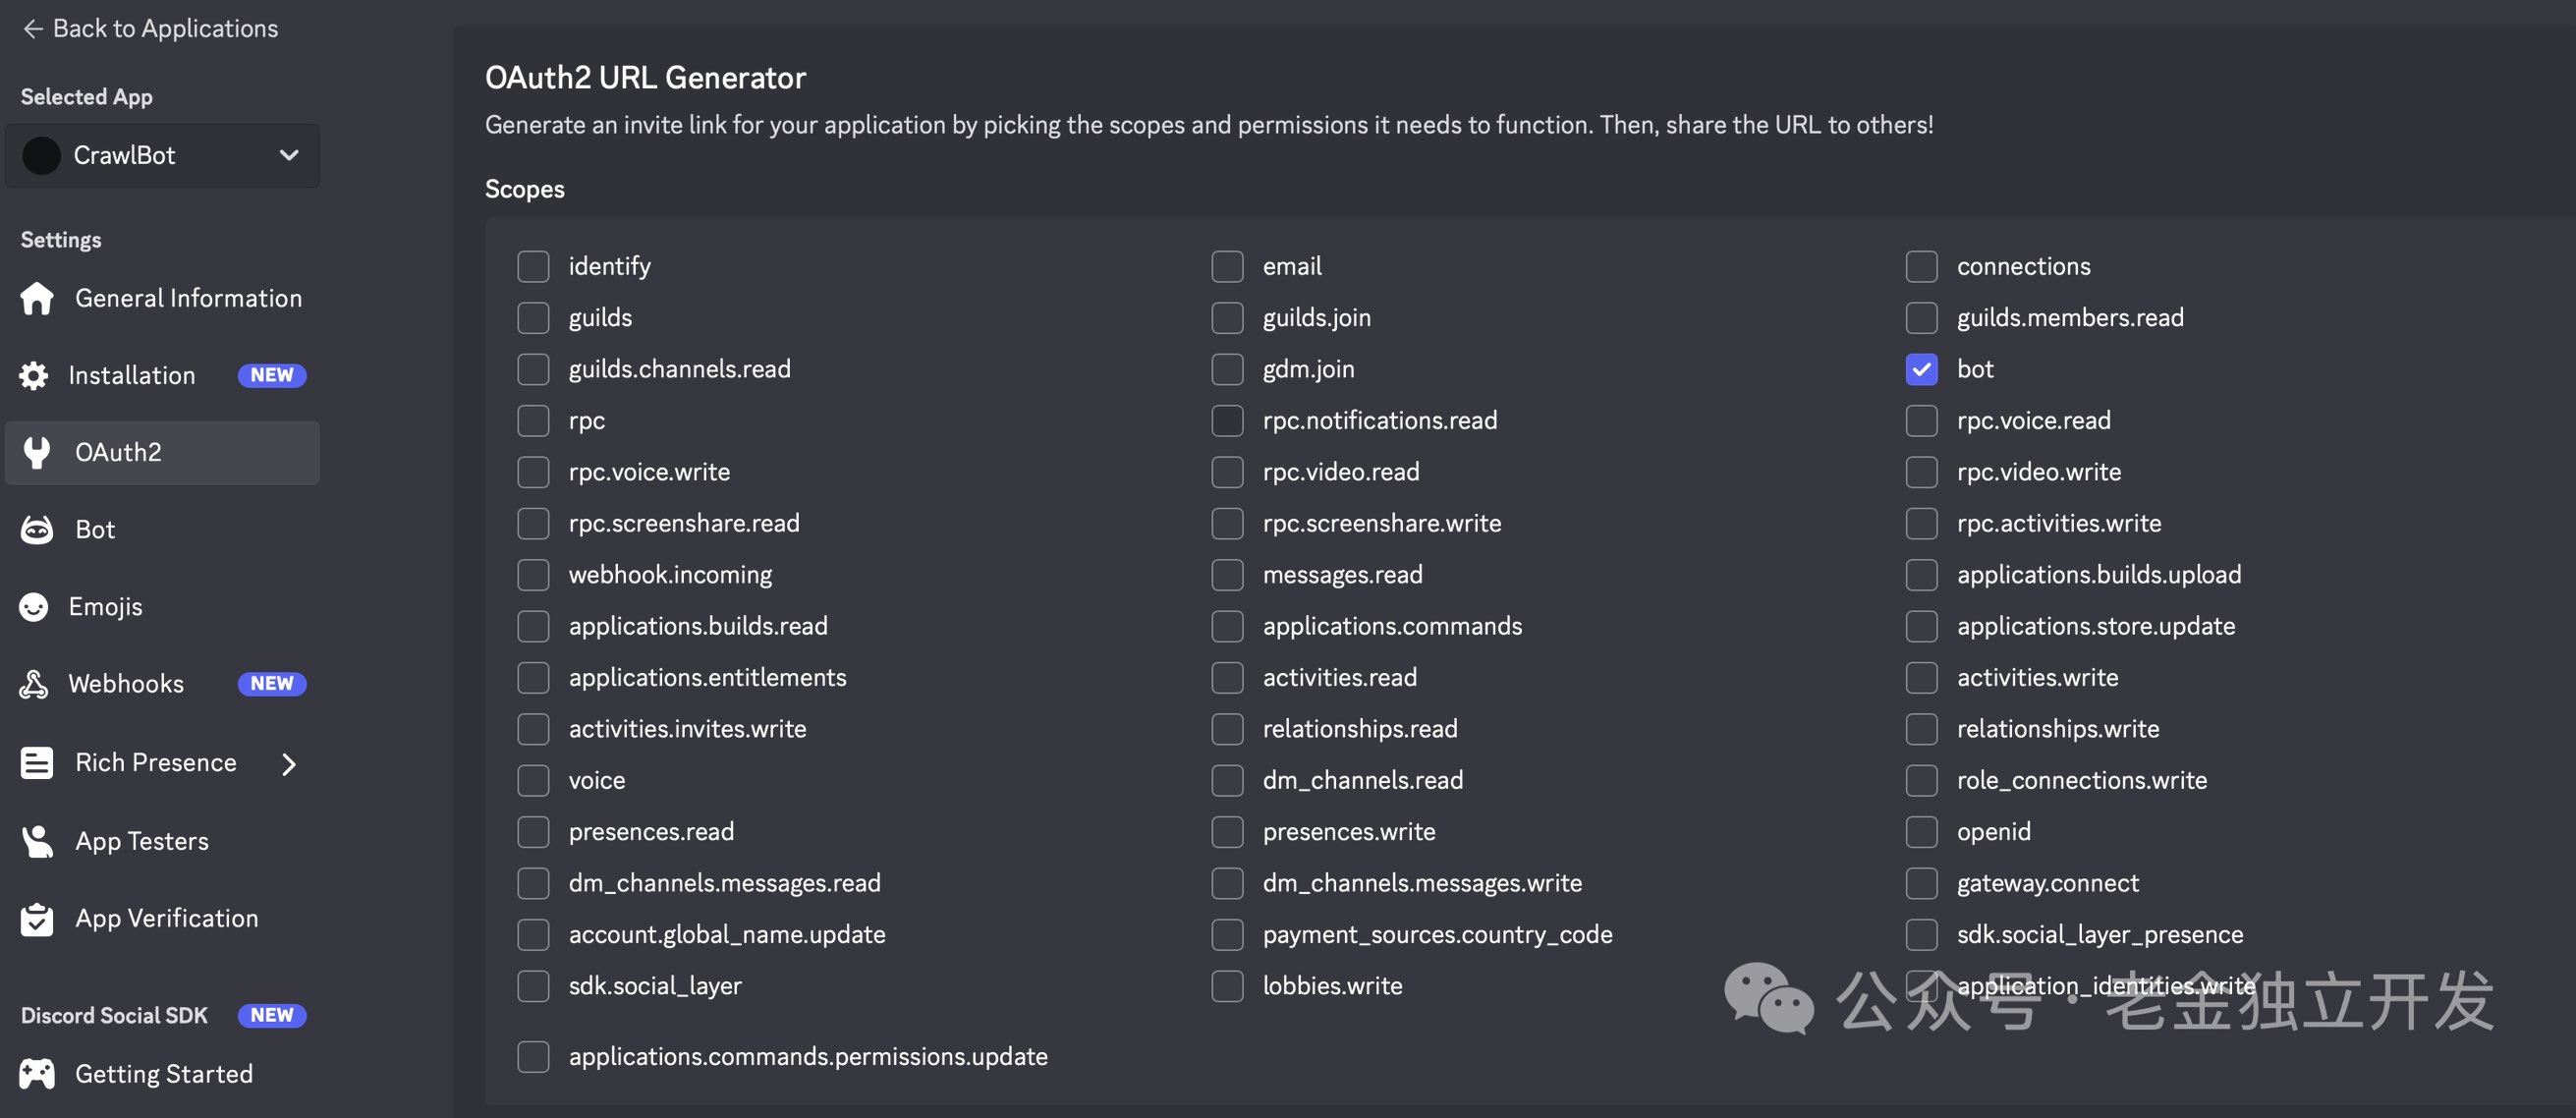Click the CrawlBot app avatar
Viewport: 2576px width, 1118px height.
[42, 156]
